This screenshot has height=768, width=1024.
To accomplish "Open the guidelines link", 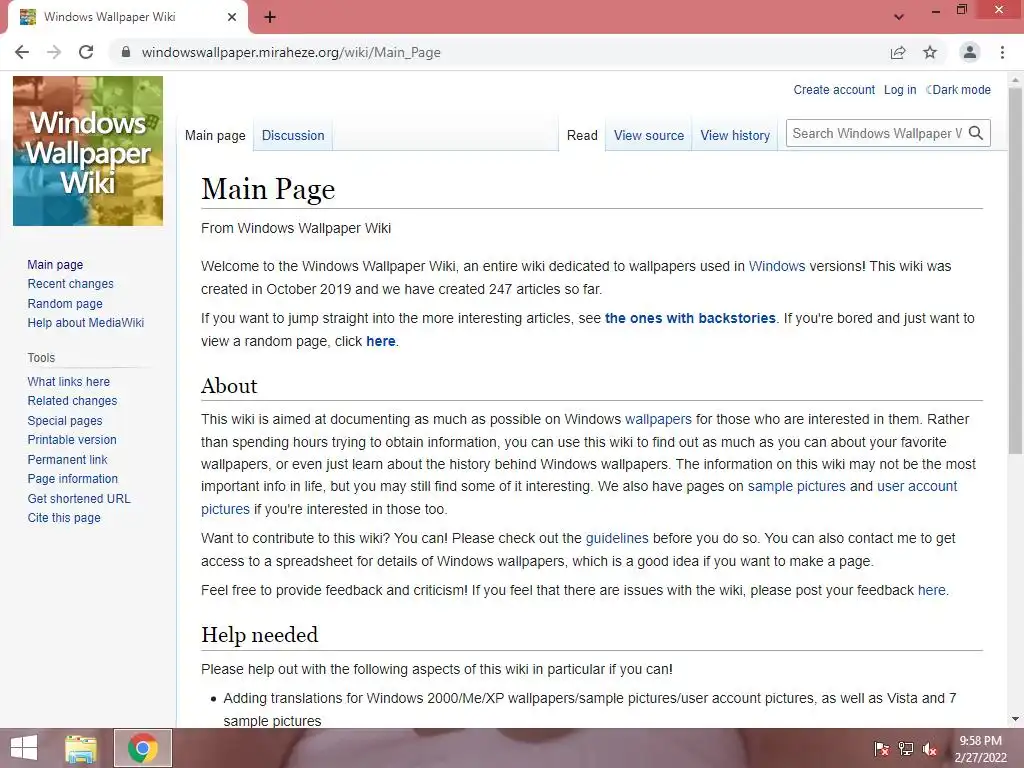I will pos(616,538).
